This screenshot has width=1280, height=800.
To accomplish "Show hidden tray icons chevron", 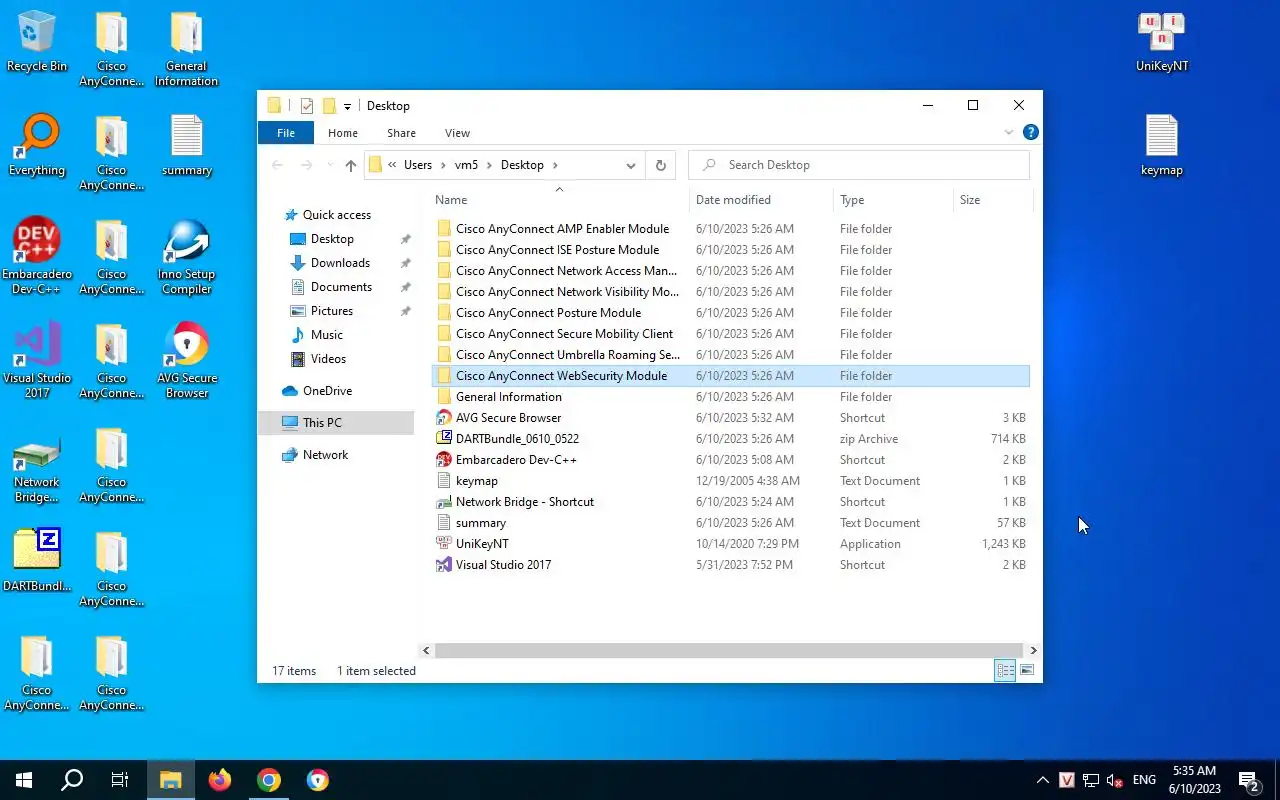I will (1042, 780).
